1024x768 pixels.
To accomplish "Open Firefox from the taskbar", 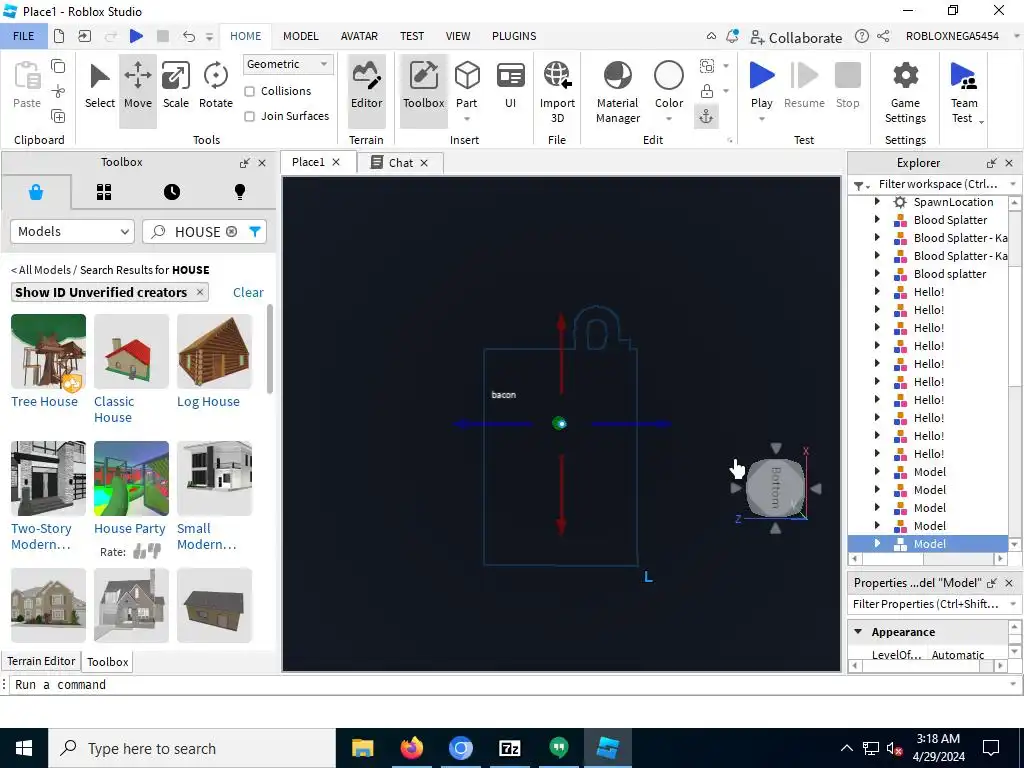I will [411, 748].
